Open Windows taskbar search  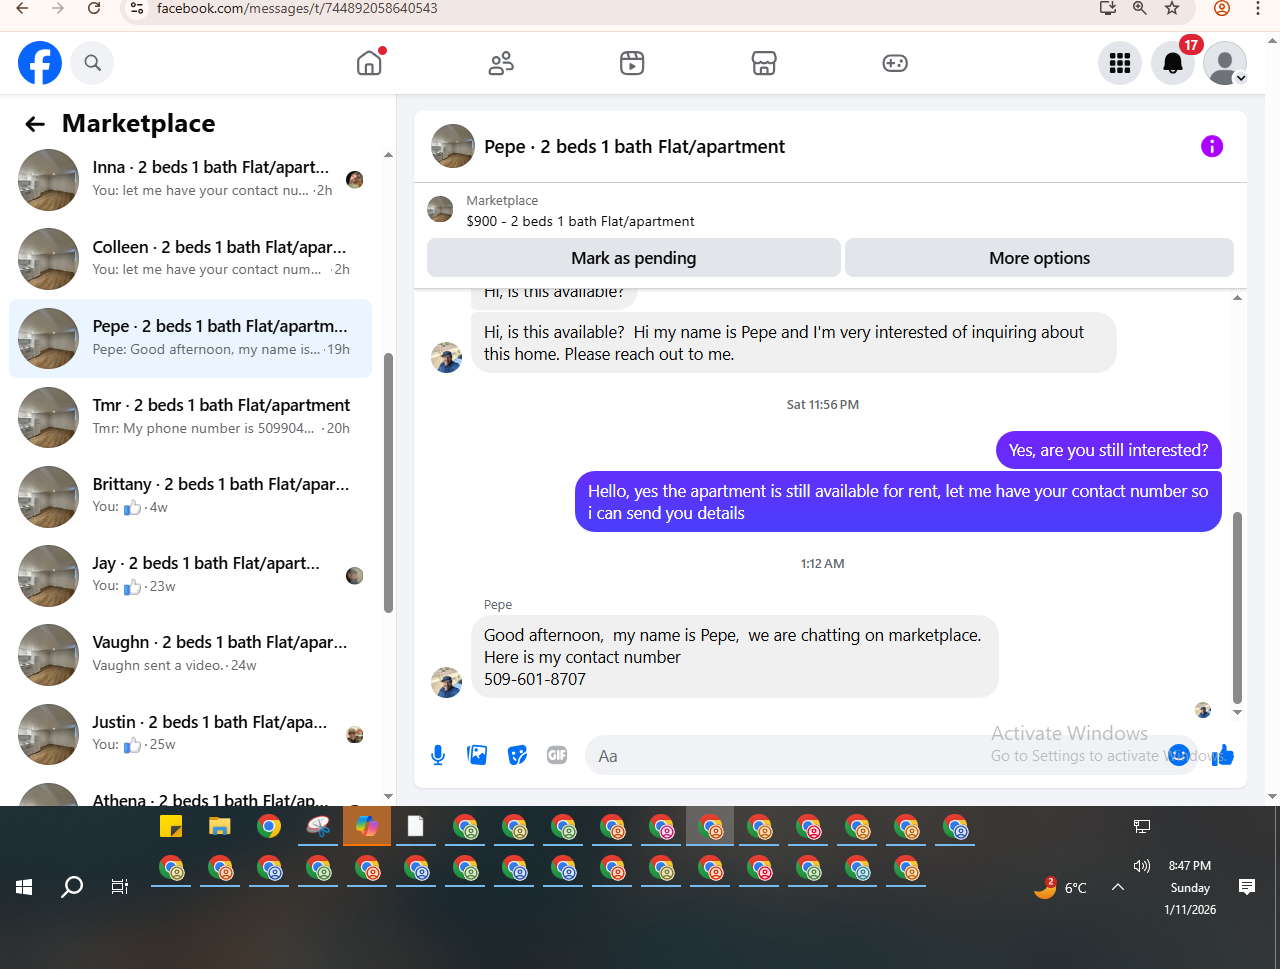click(x=72, y=887)
